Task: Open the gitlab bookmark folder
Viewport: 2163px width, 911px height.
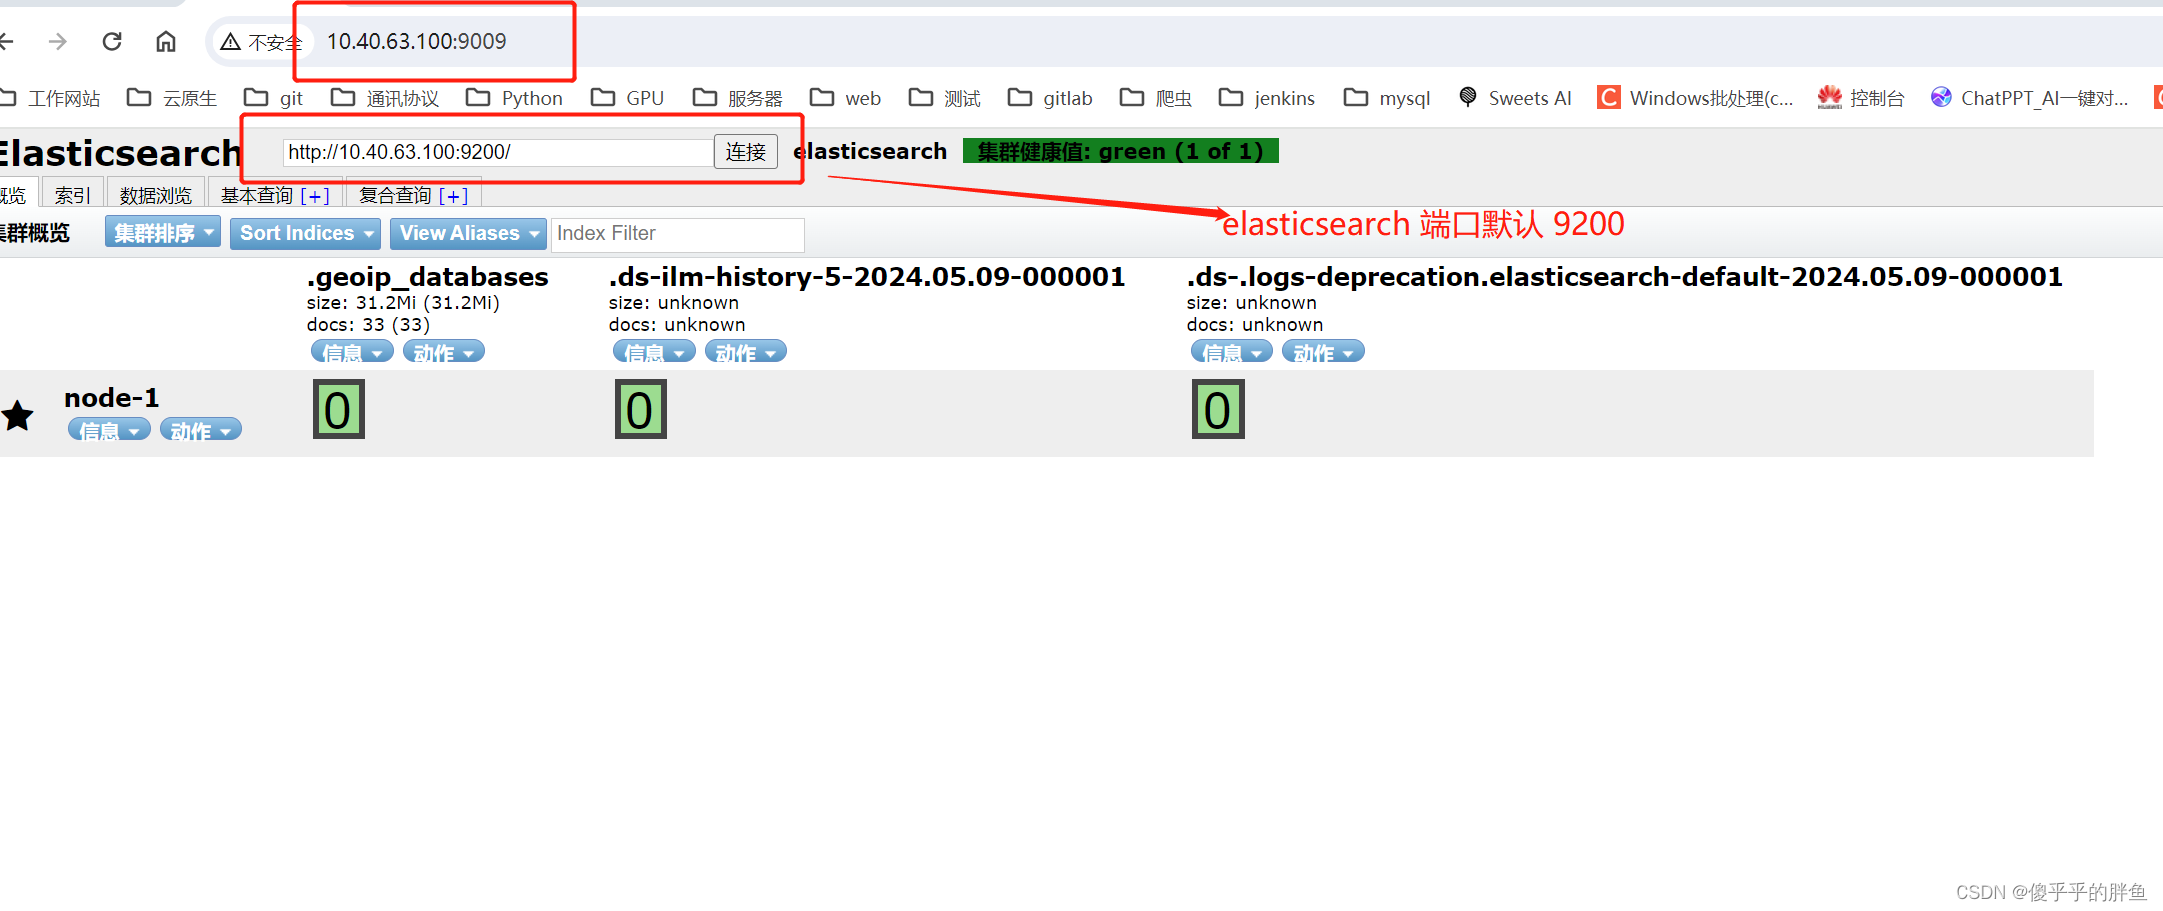Action: coord(1050,98)
